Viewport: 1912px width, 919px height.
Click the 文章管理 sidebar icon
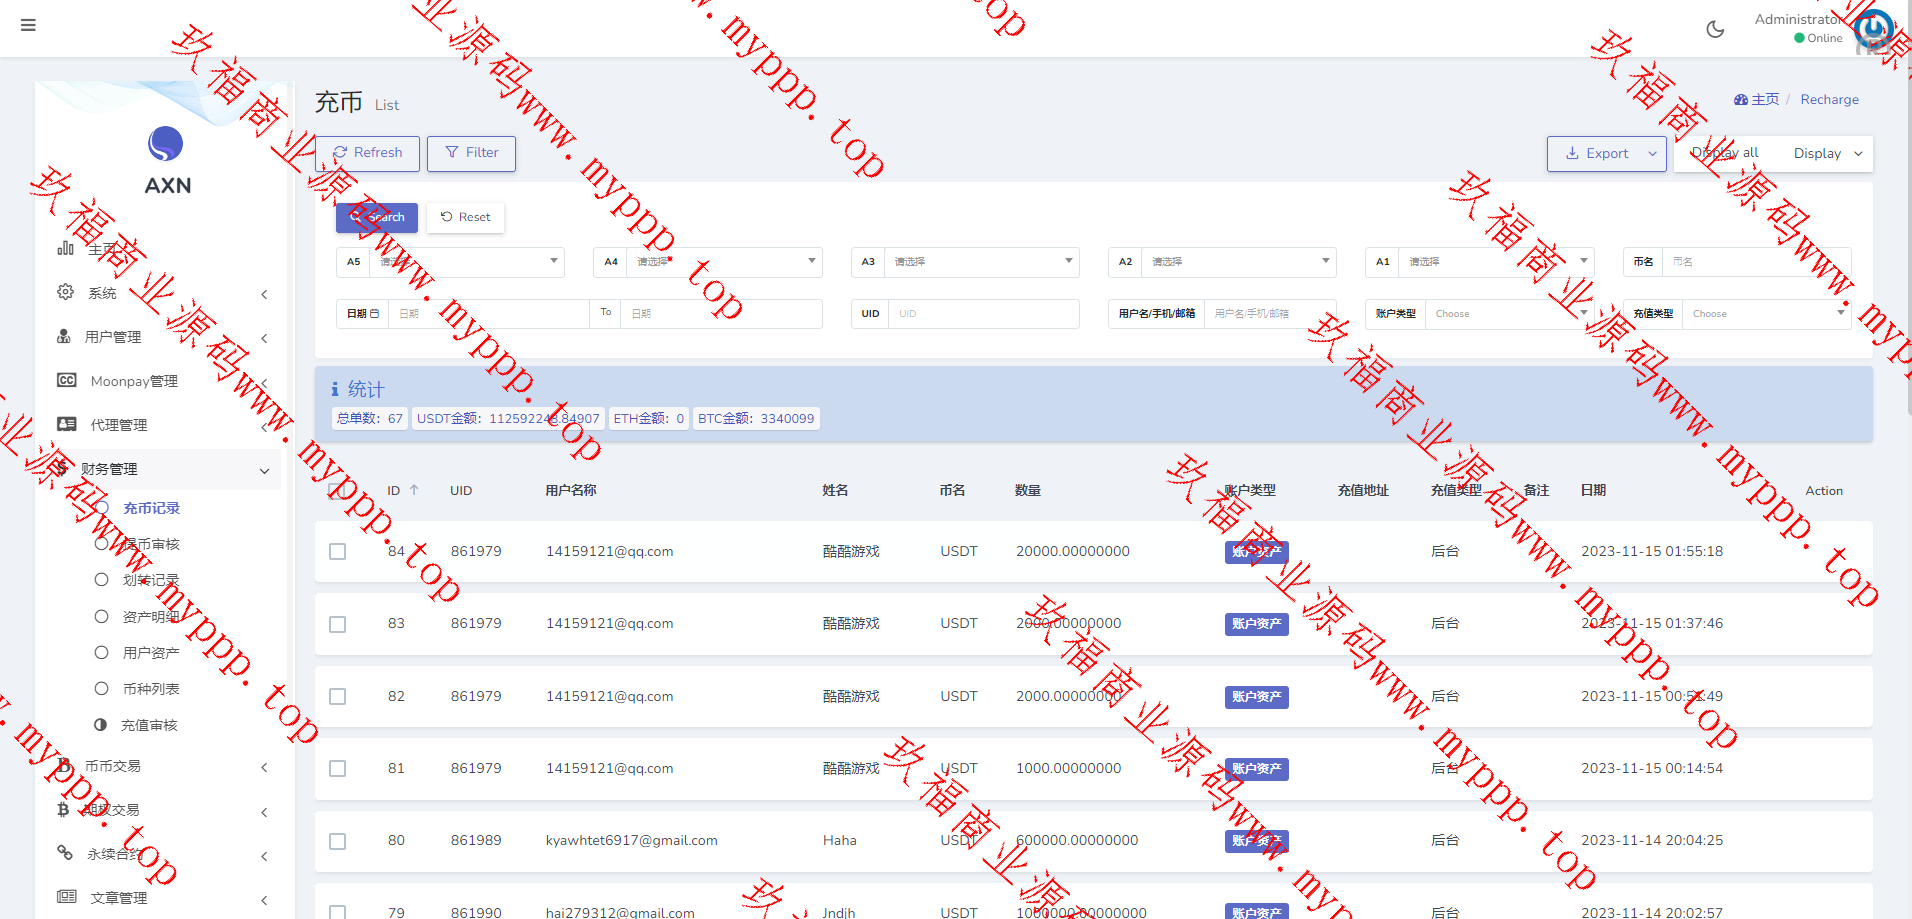(x=67, y=897)
